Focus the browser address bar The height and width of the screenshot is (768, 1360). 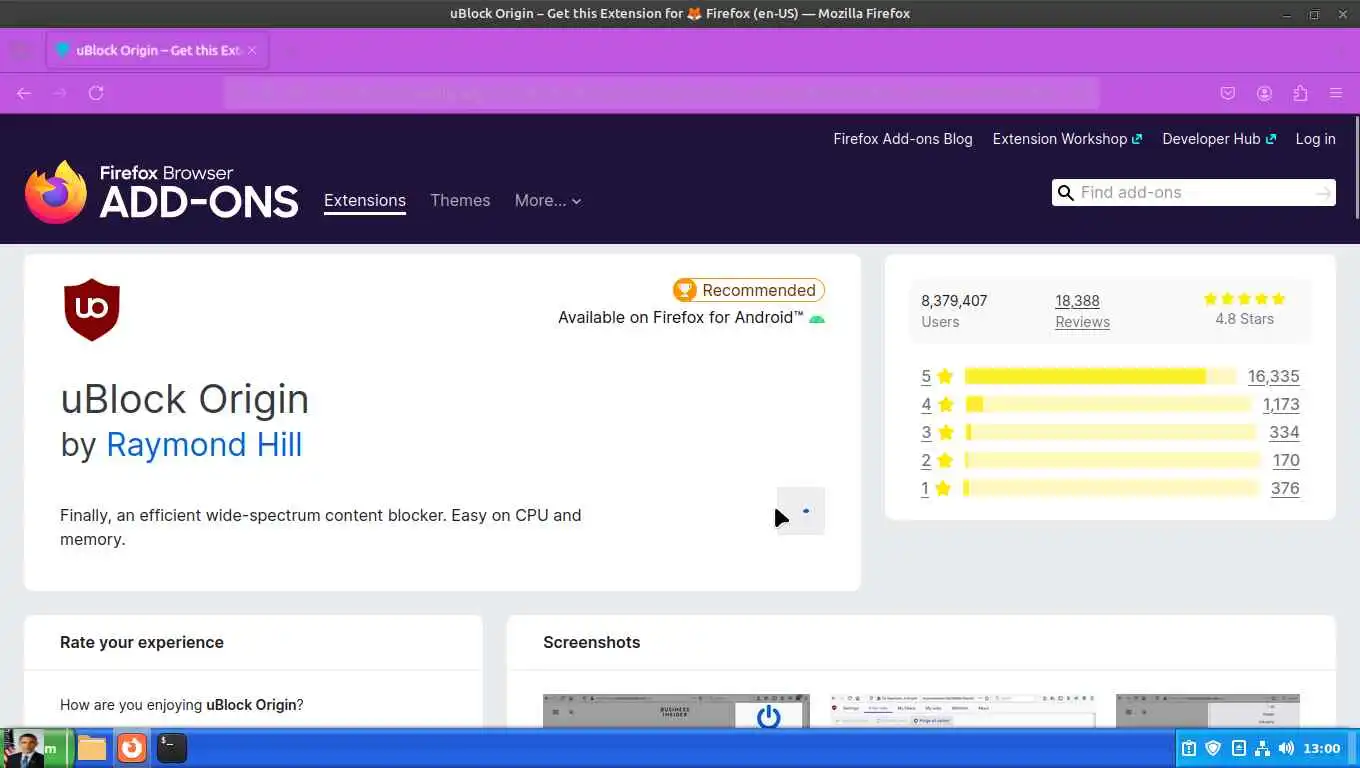point(661,93)
